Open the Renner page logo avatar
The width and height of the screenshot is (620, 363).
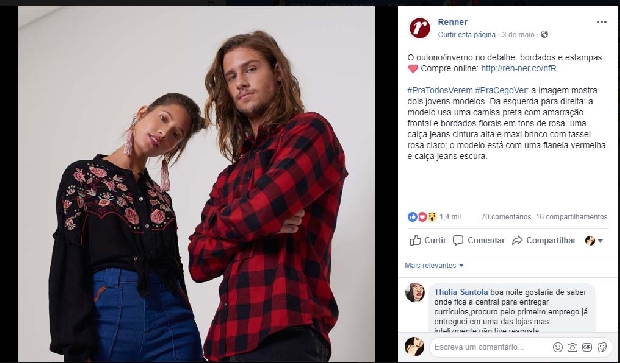(x=420, y=28)
